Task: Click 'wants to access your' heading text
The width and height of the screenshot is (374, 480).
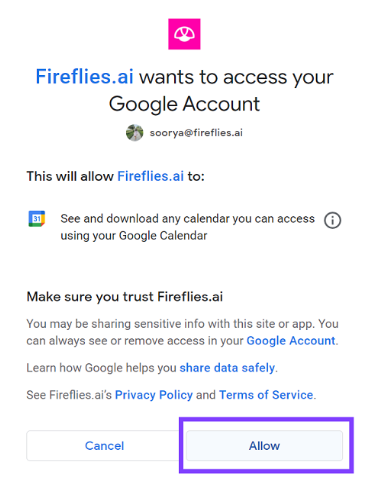Action: [236, 77]
